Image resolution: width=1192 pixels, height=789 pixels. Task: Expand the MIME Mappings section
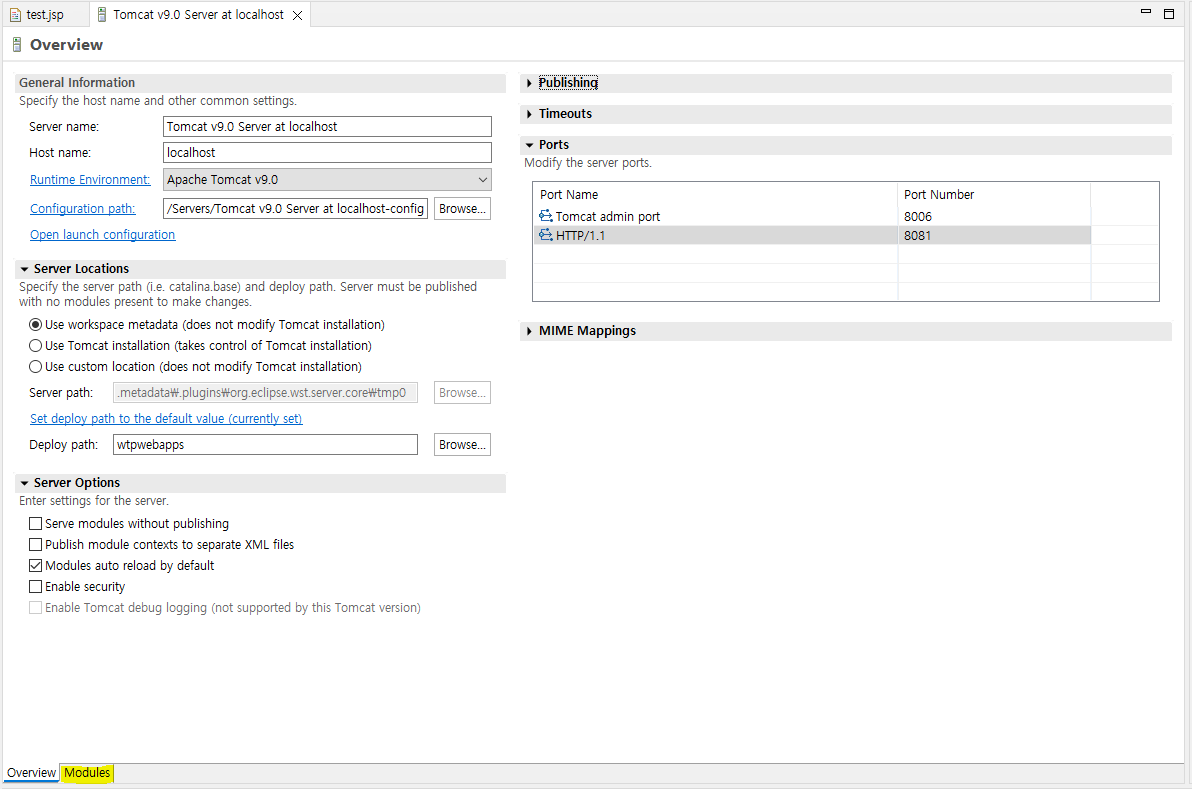529,331
